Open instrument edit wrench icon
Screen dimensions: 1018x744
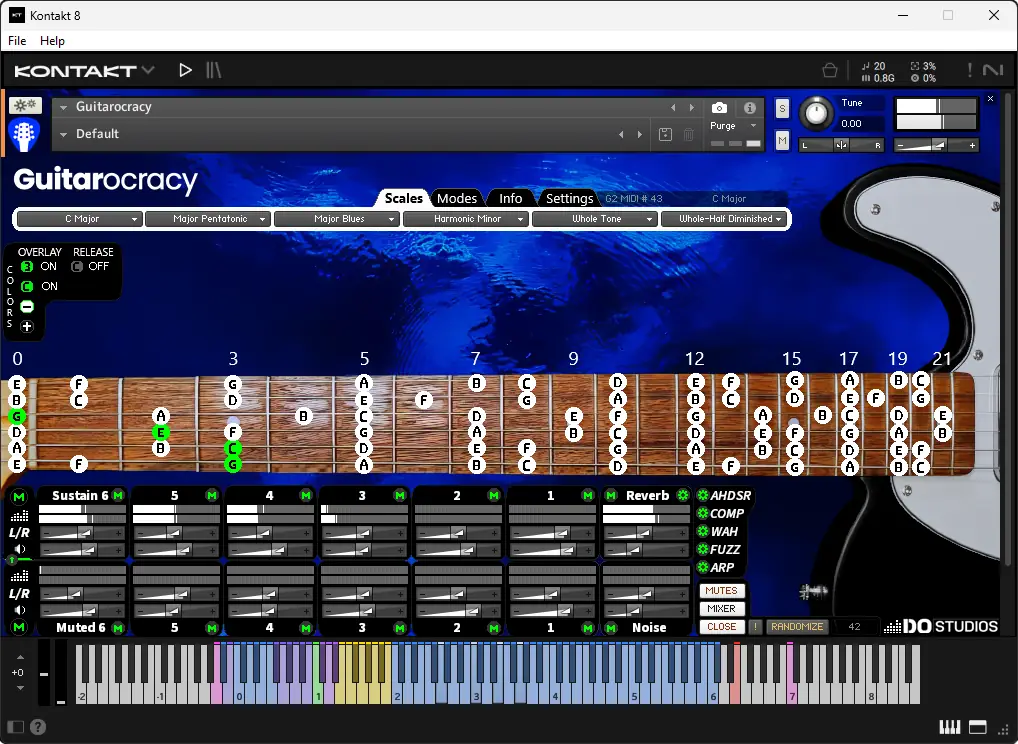click(x=25, y=105)
